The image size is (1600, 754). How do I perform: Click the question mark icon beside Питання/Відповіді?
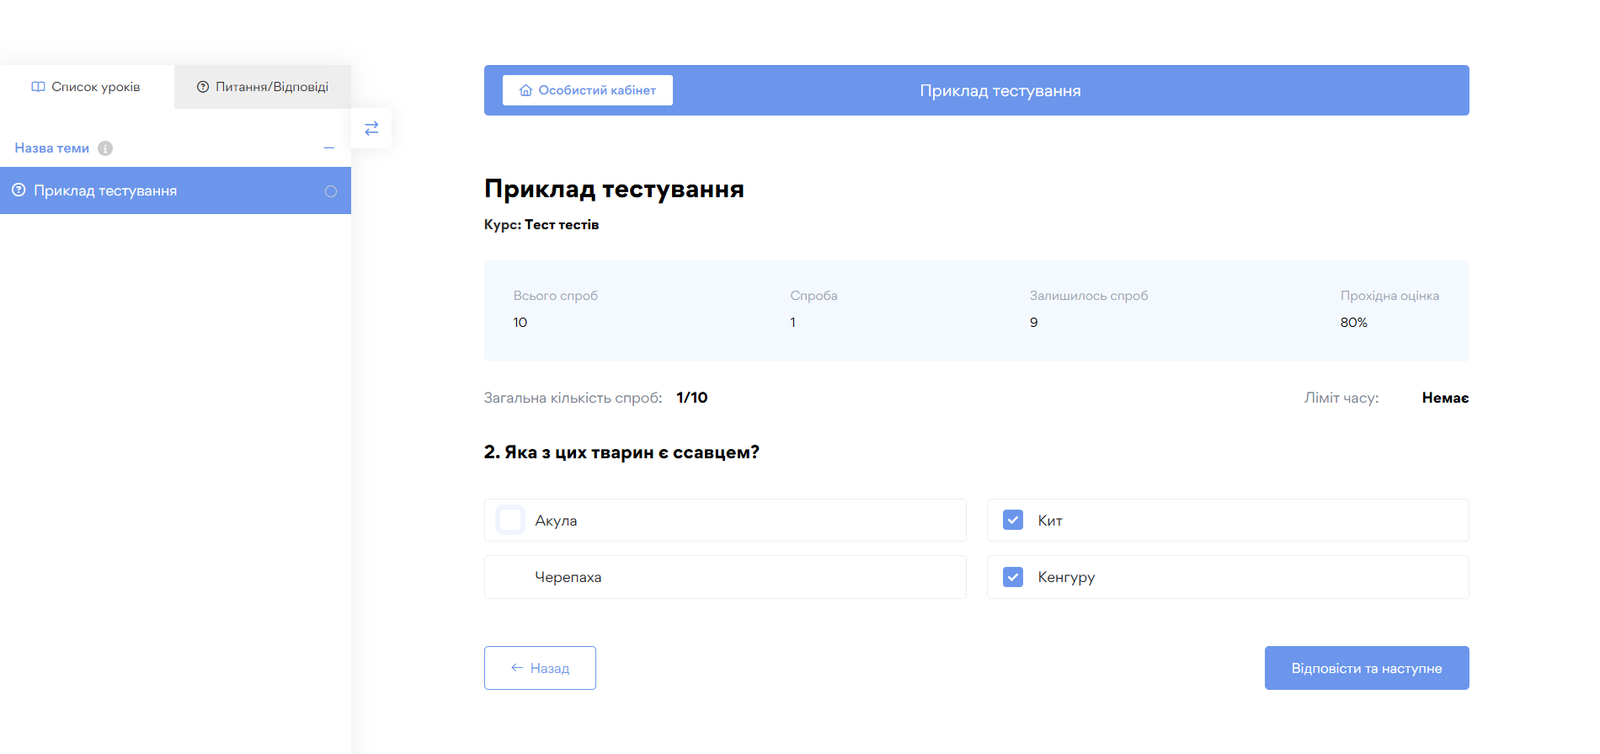click(203, 87)
